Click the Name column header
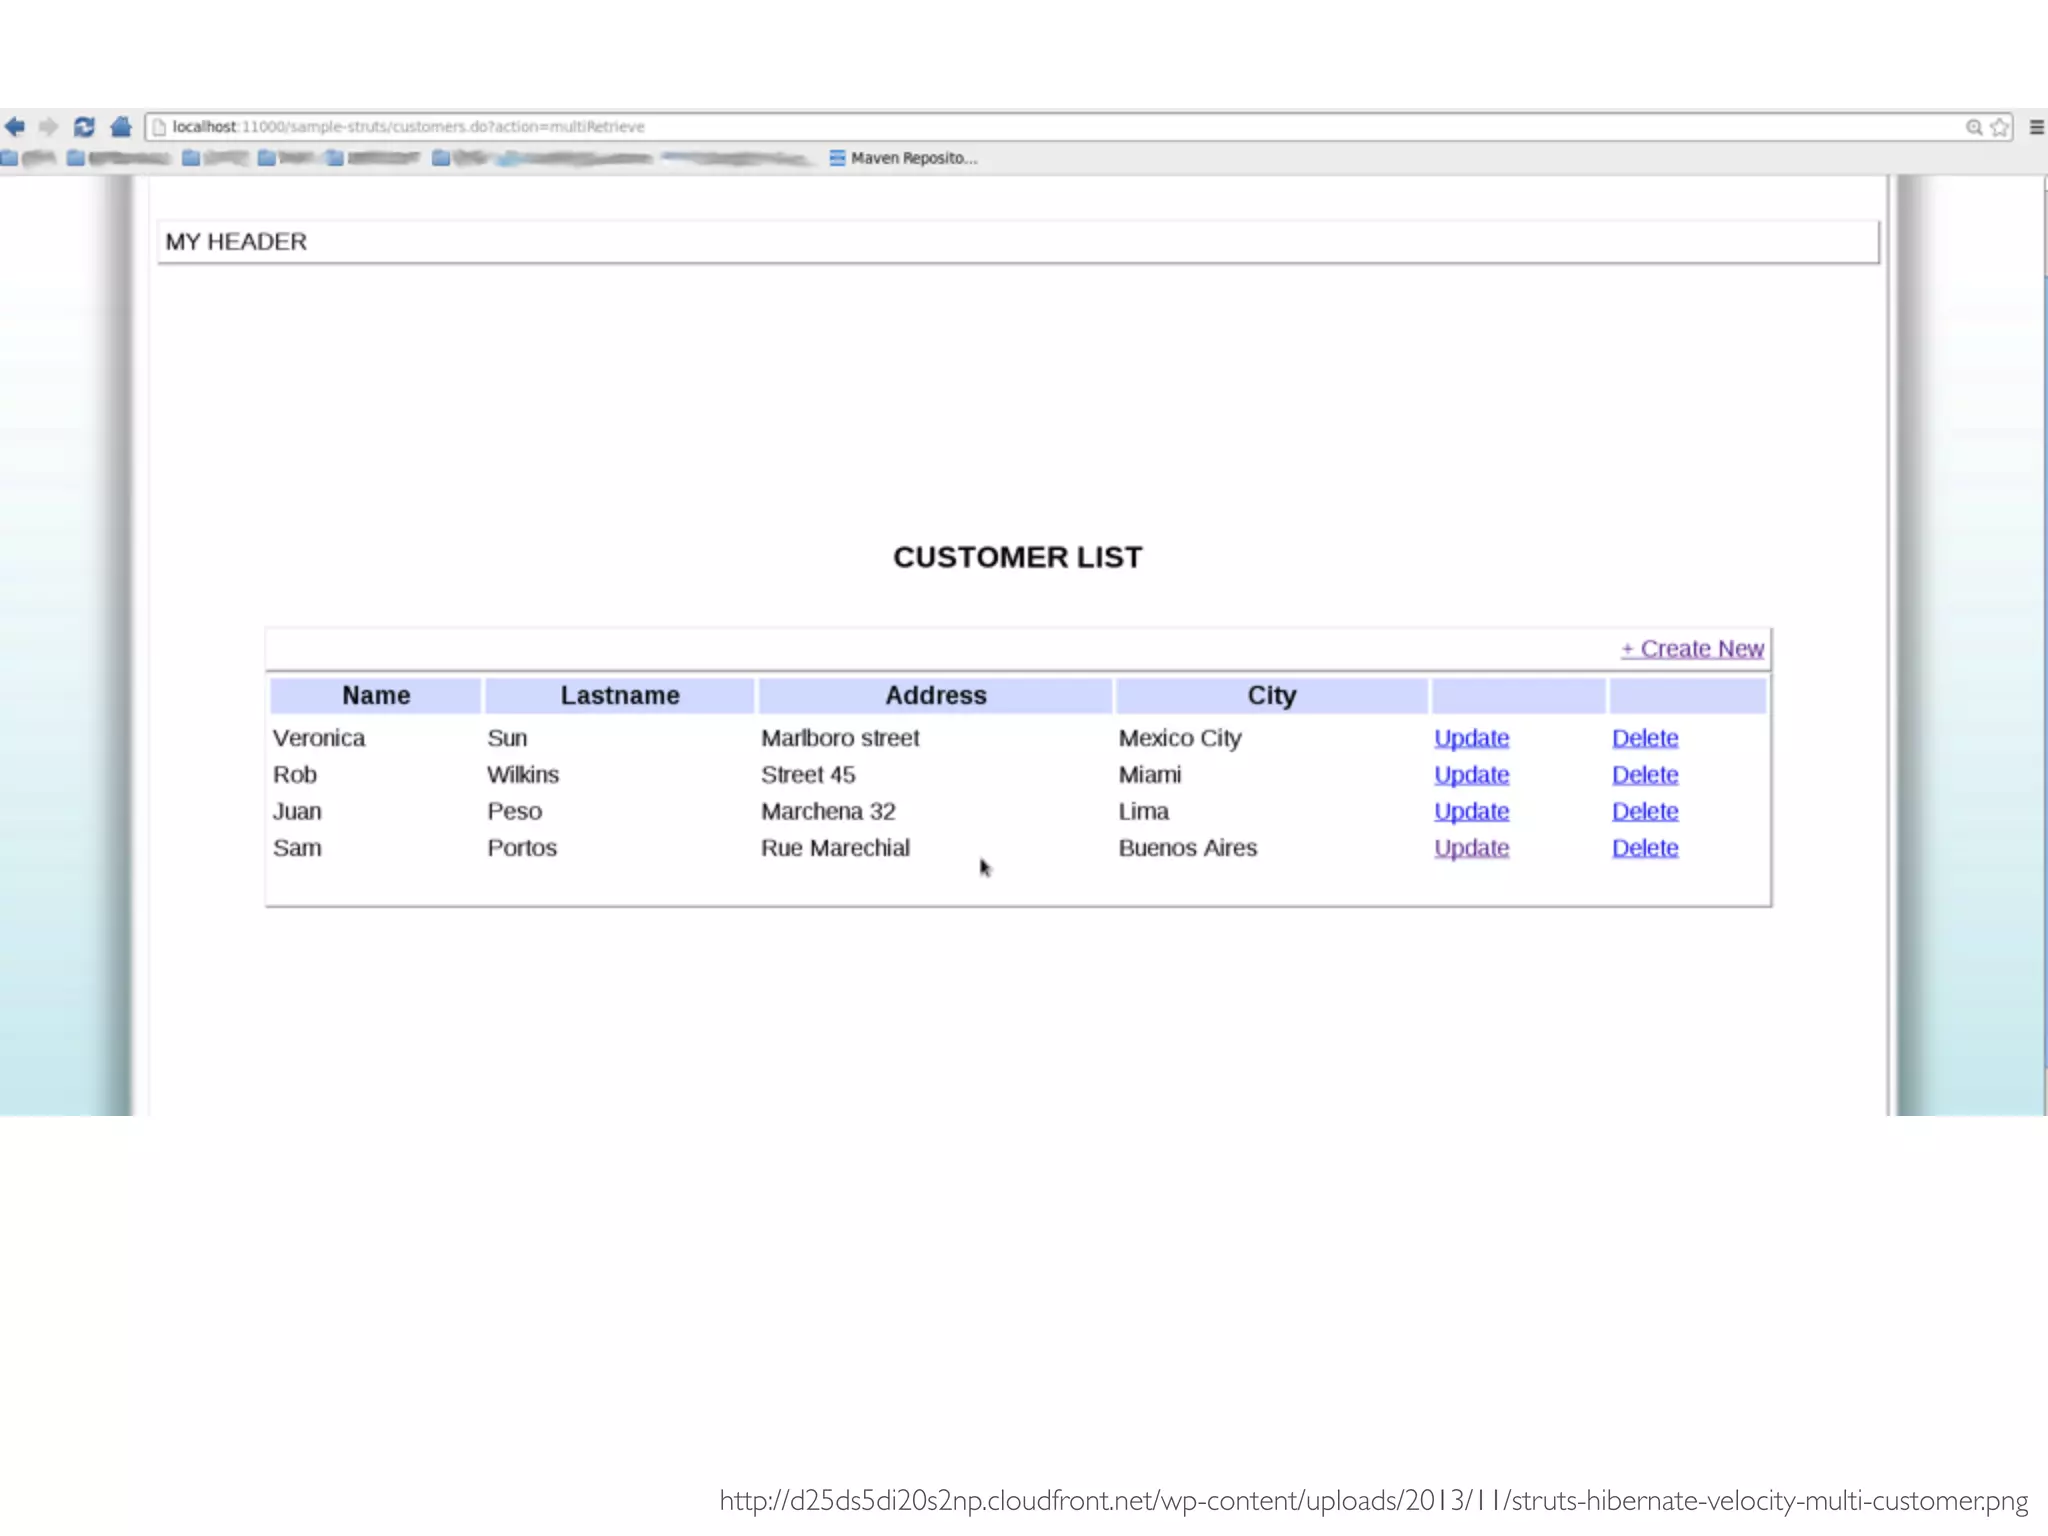 [x=376, y=695]
